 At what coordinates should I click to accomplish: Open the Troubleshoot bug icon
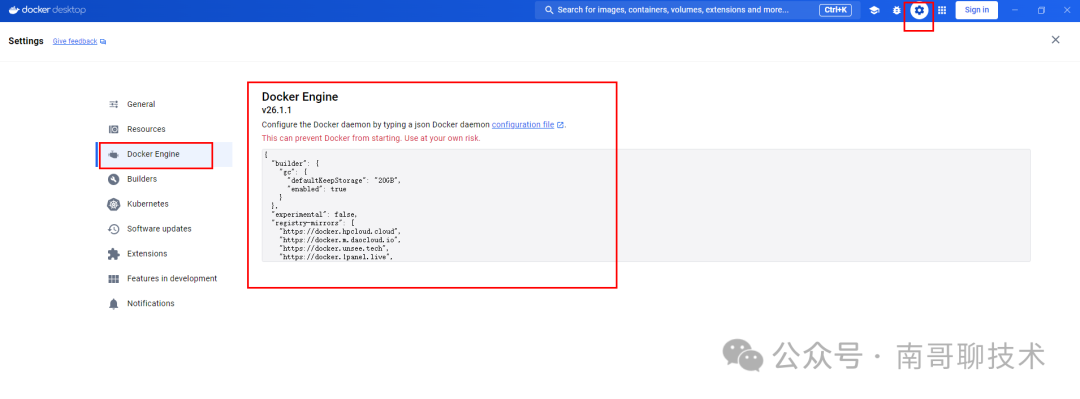pos(897,10)
